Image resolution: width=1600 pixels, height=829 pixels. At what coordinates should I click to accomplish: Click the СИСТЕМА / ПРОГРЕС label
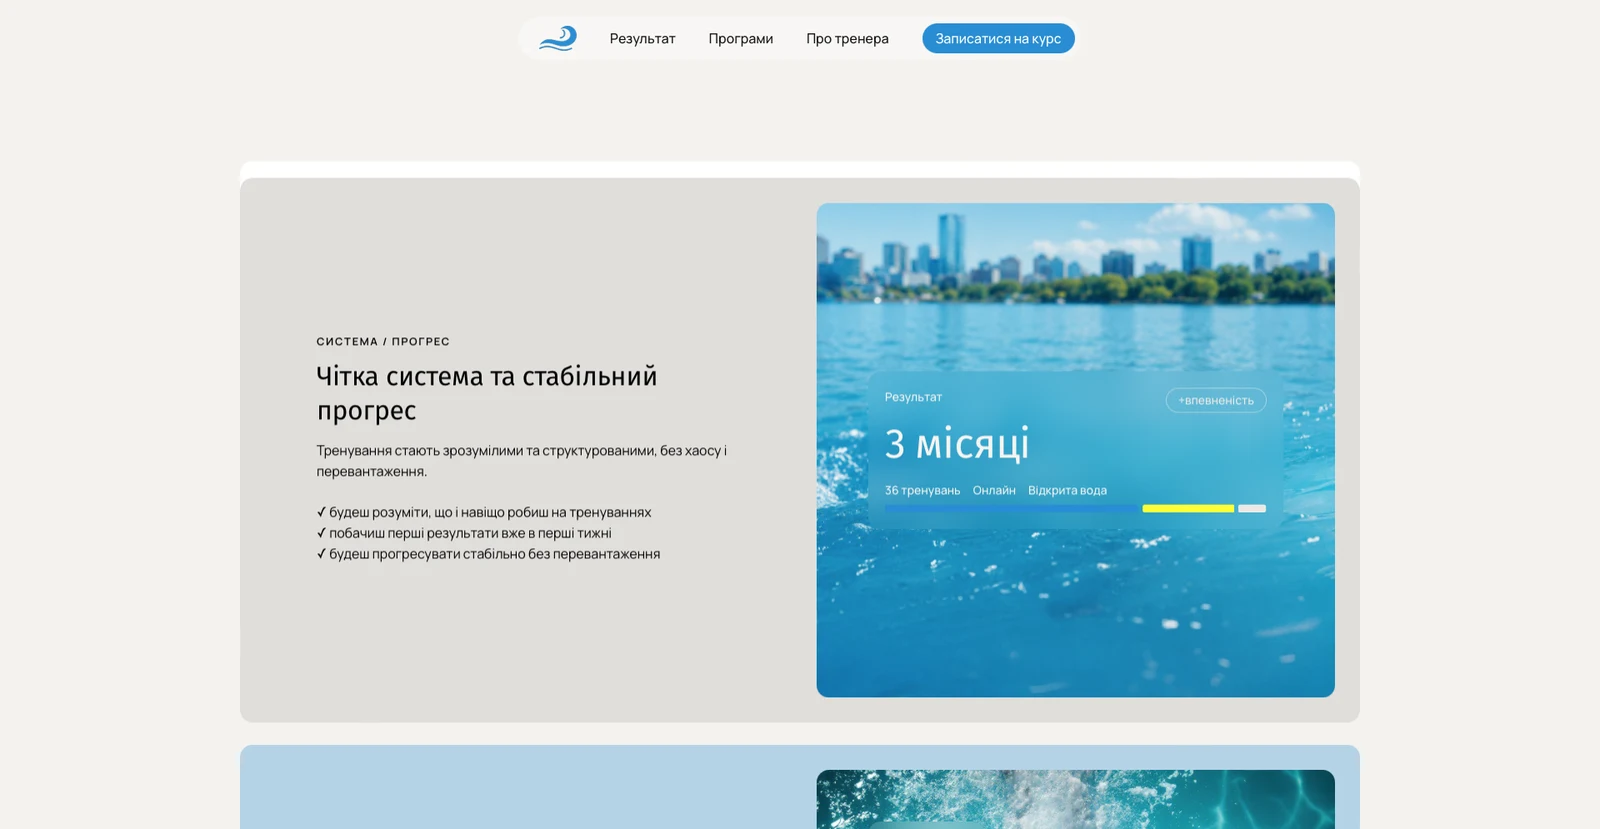coord(383,342)
